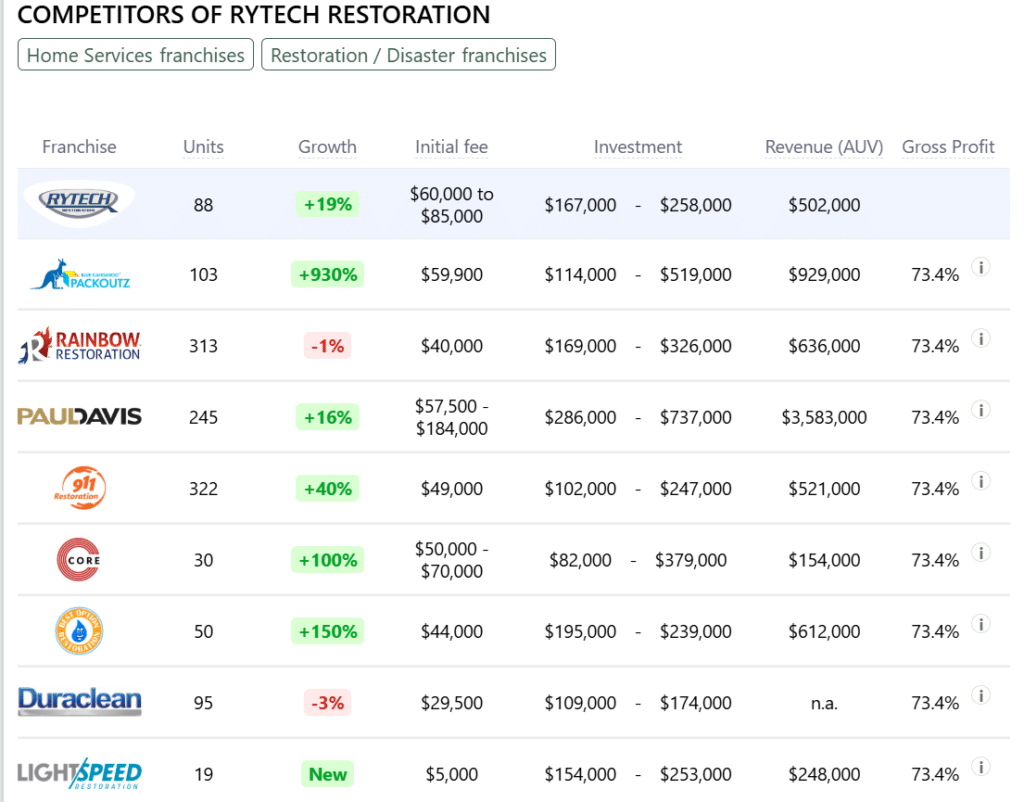Select the $248,000 revenue value
This screenshot has height=802, width=1024.
pos(824,774)
